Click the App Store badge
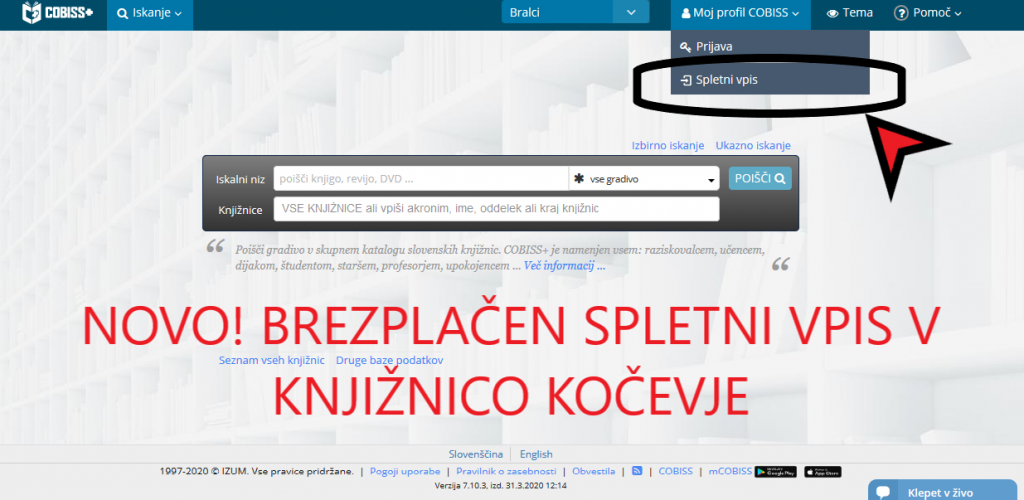This screenshot has height=500, width=1024. (823, 471)
